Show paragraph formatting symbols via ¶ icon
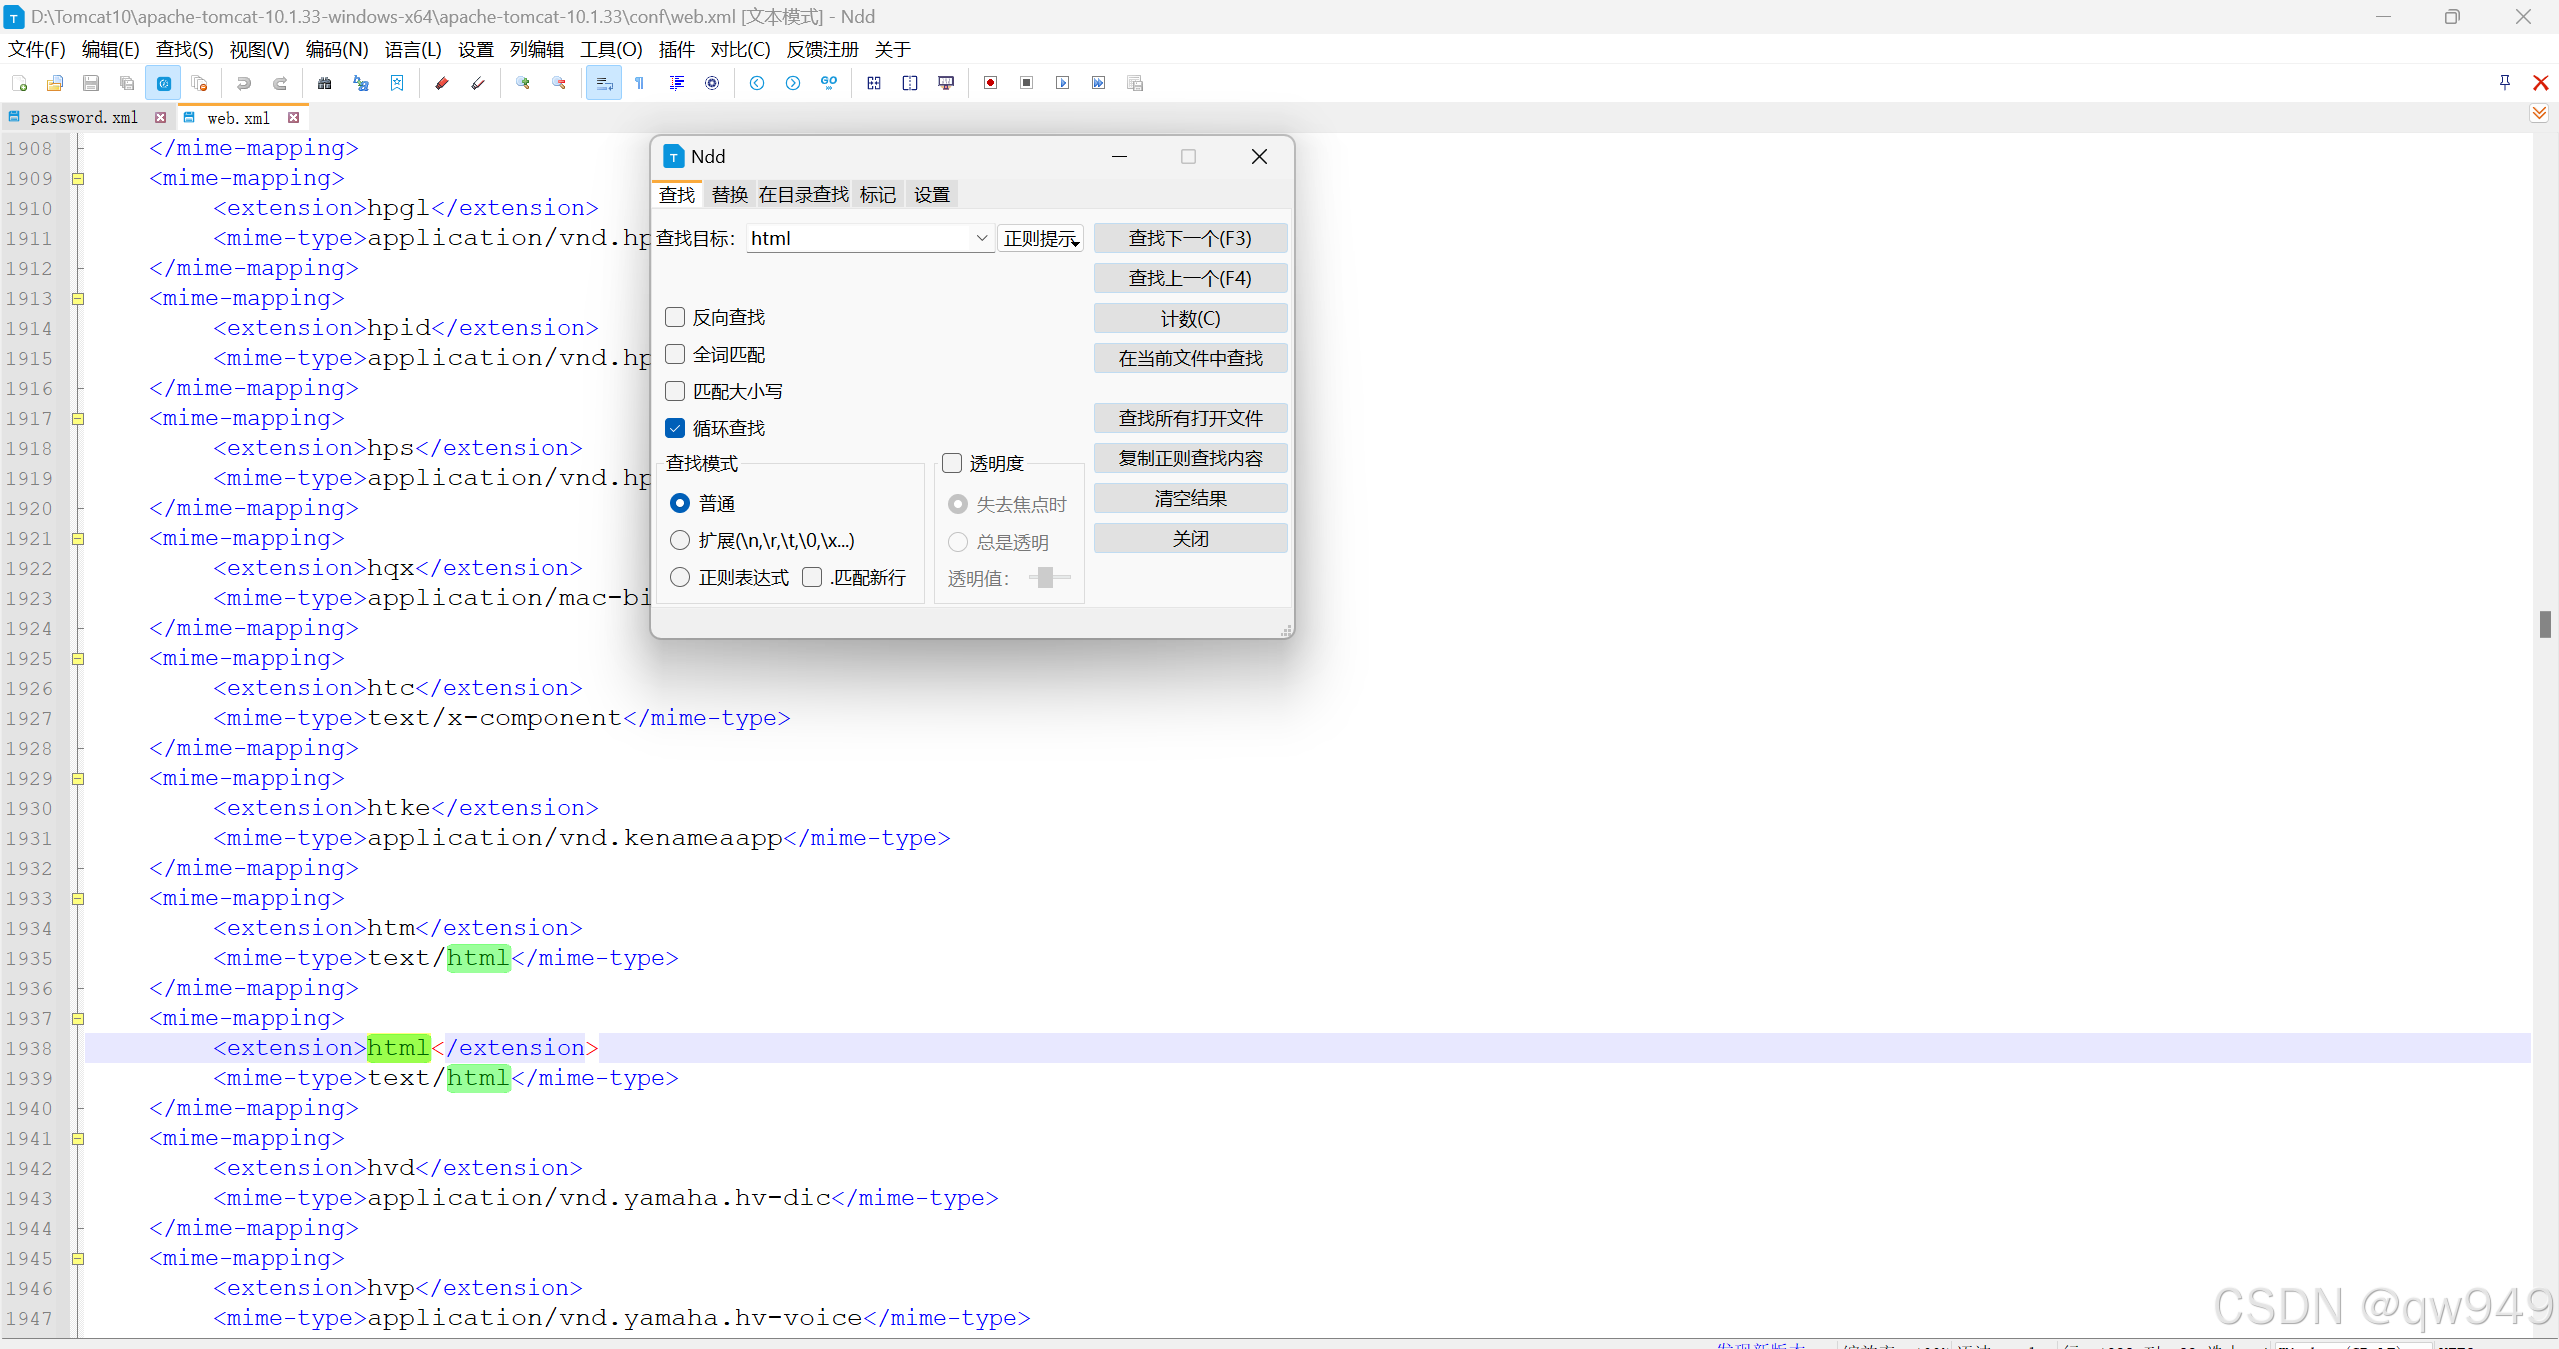This screenshot has height=1349, width=2559. pyautogui.click(x=639, y=83)
